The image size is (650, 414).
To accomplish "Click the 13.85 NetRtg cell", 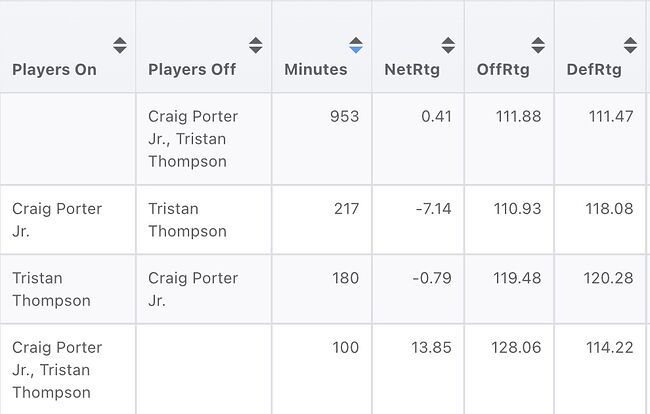I will (431, 348).
